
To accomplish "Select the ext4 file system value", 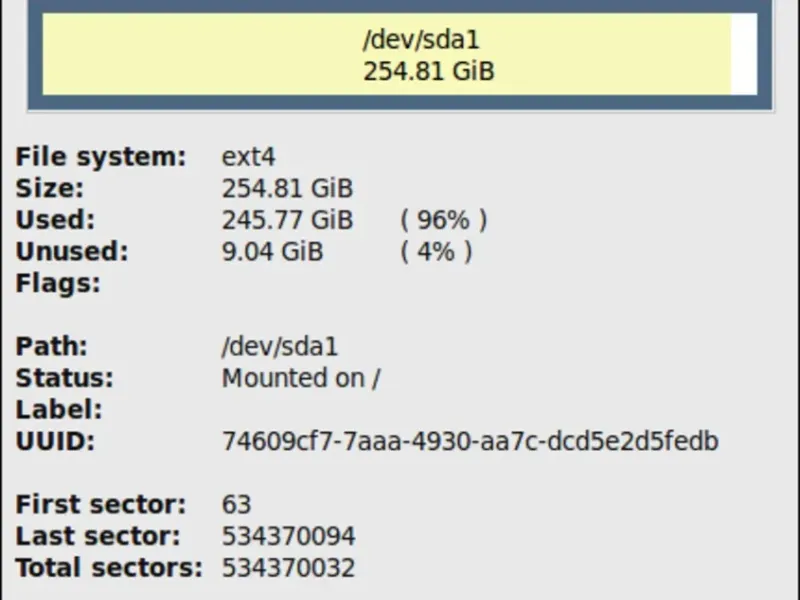I will (x=248, y=157).
